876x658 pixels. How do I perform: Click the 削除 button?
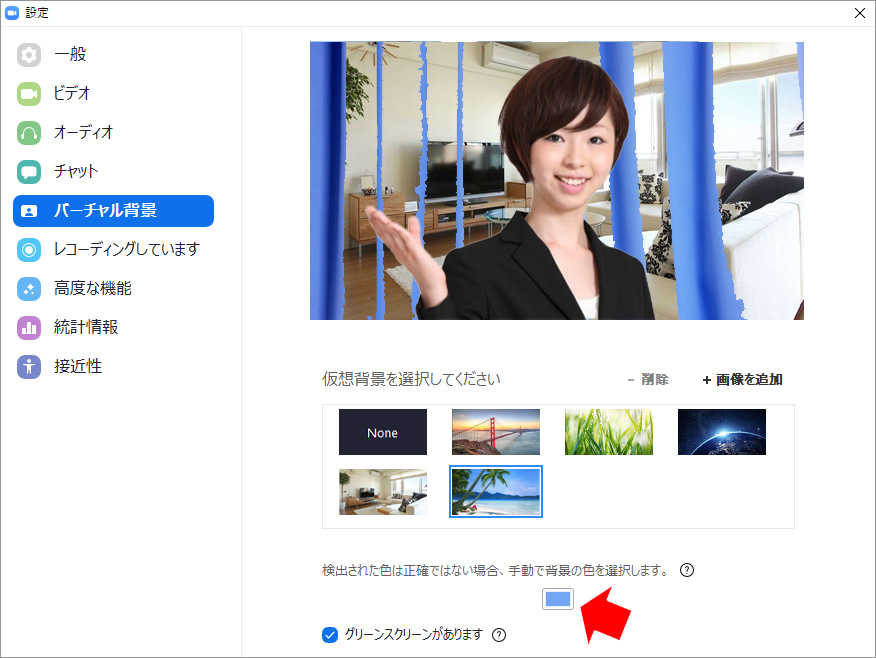(647, 380)
